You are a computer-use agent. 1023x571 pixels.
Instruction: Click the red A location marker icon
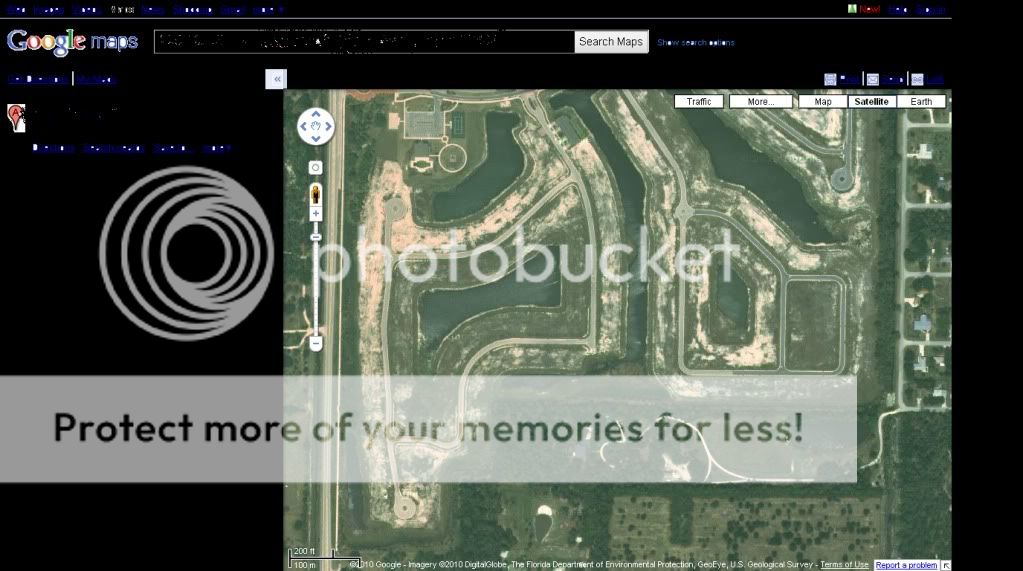16,117
